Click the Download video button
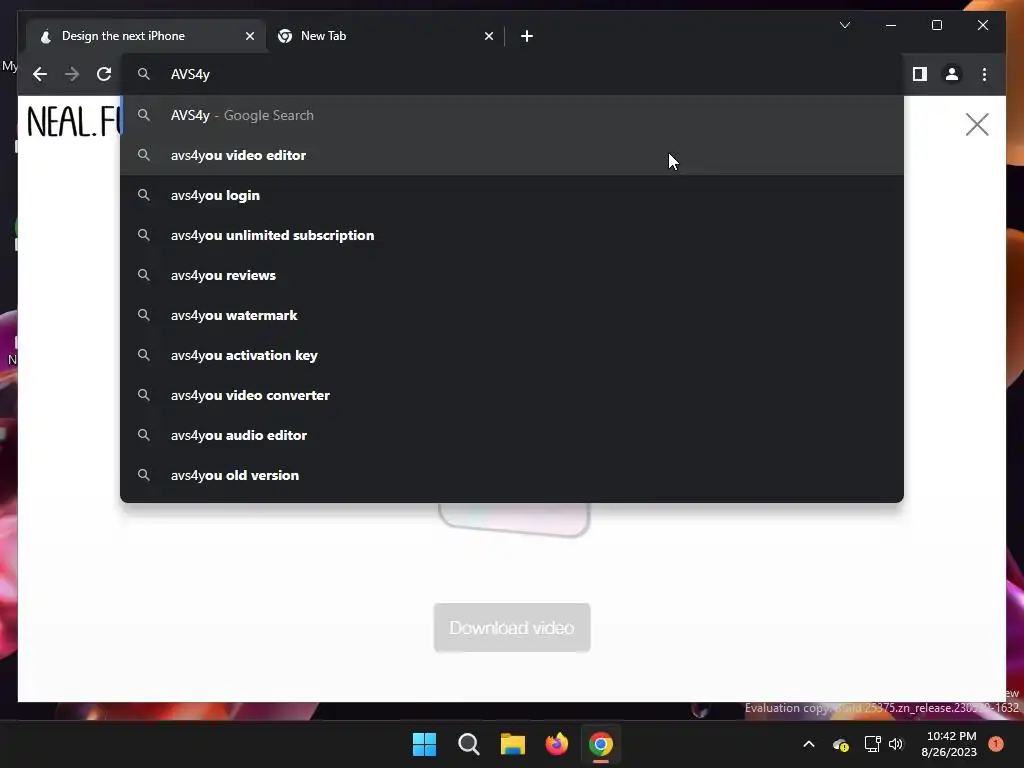1024x768 pixels. [512, 628]
